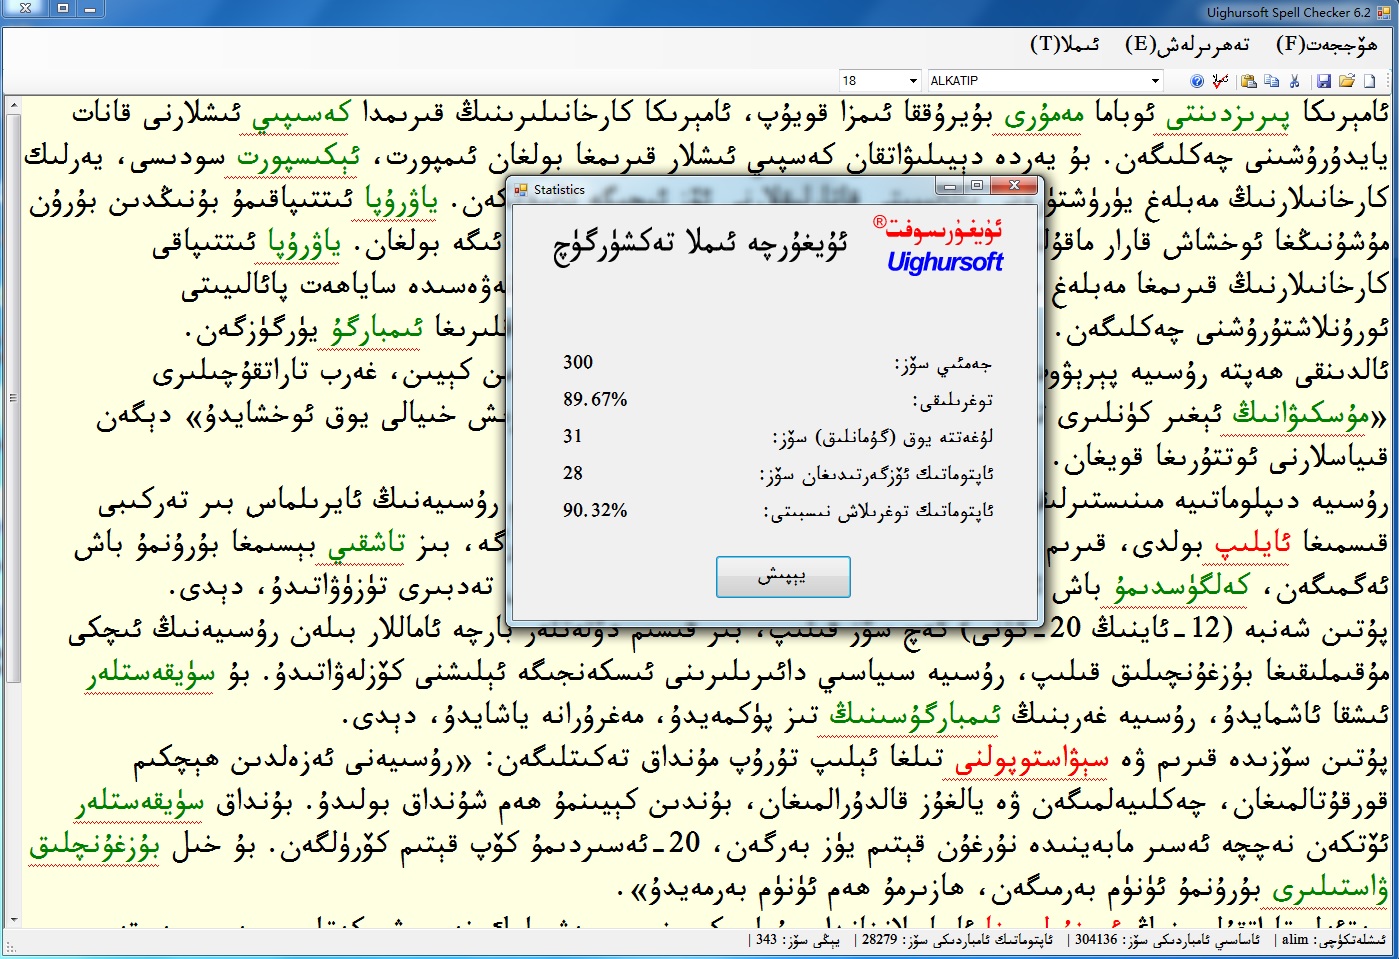Click the open folder icon
1399x959 pixels.
click(x=1347, y=81)
